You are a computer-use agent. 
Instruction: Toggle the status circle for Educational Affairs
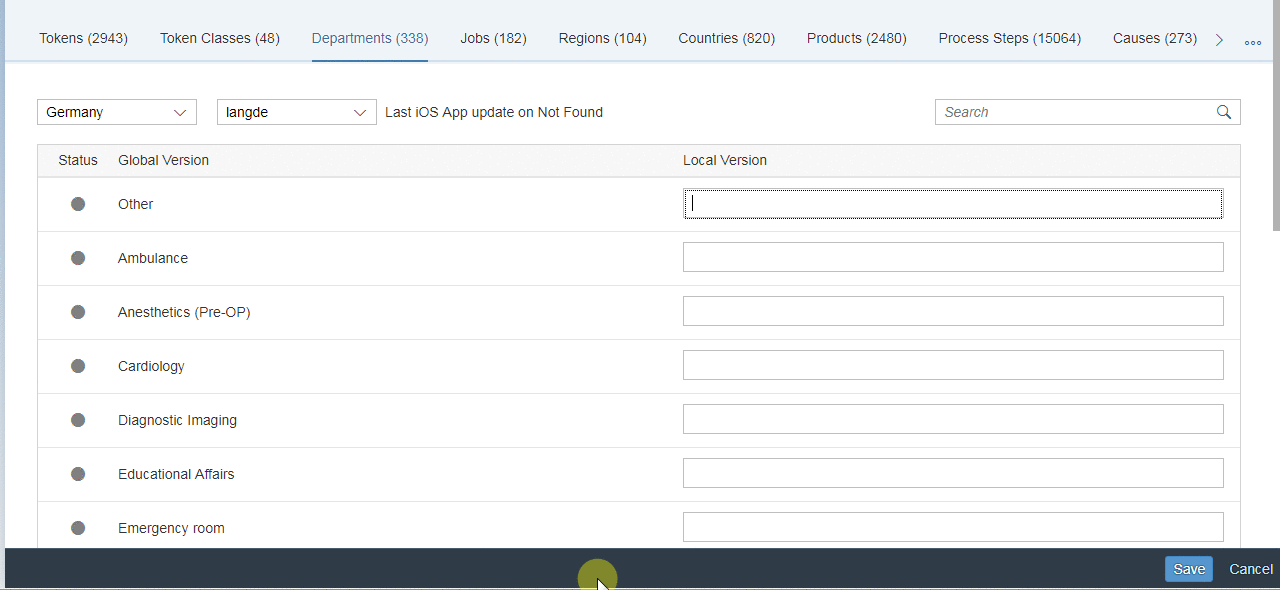[78, 473]
